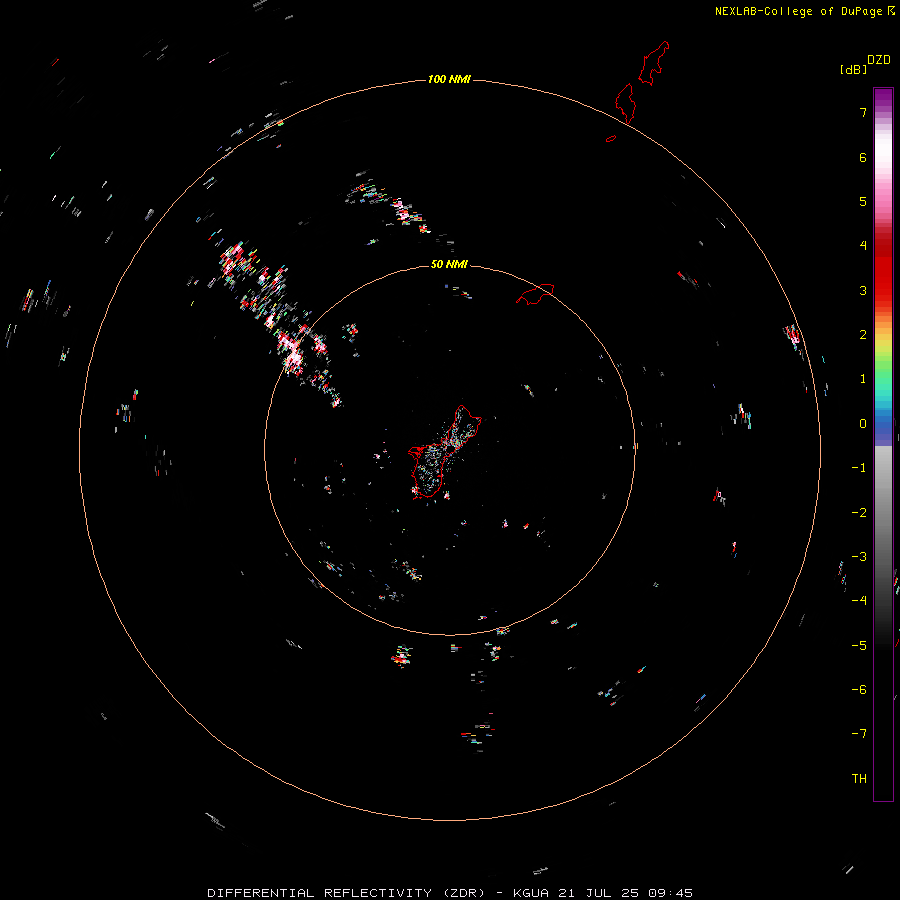Click the -6 value on the color scale

pos(859,690)
